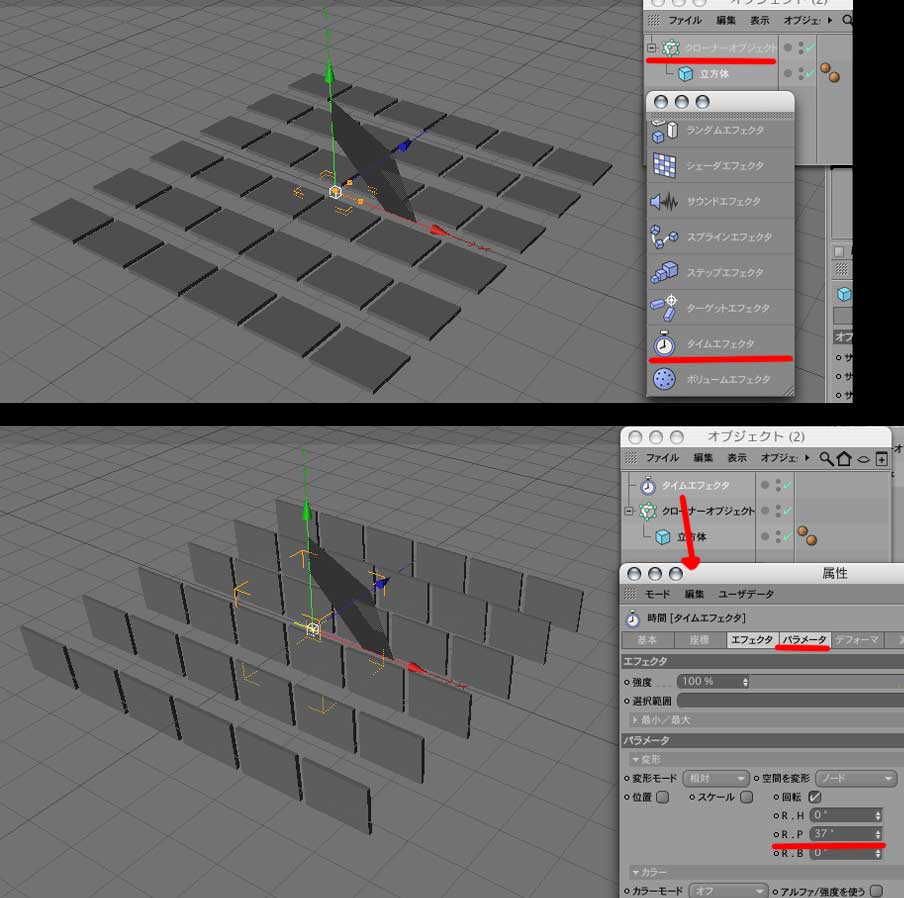The width and height of the screenshot is (904, 898).
Task: Click the home icon in lower Objects panel
Action: 844,458
